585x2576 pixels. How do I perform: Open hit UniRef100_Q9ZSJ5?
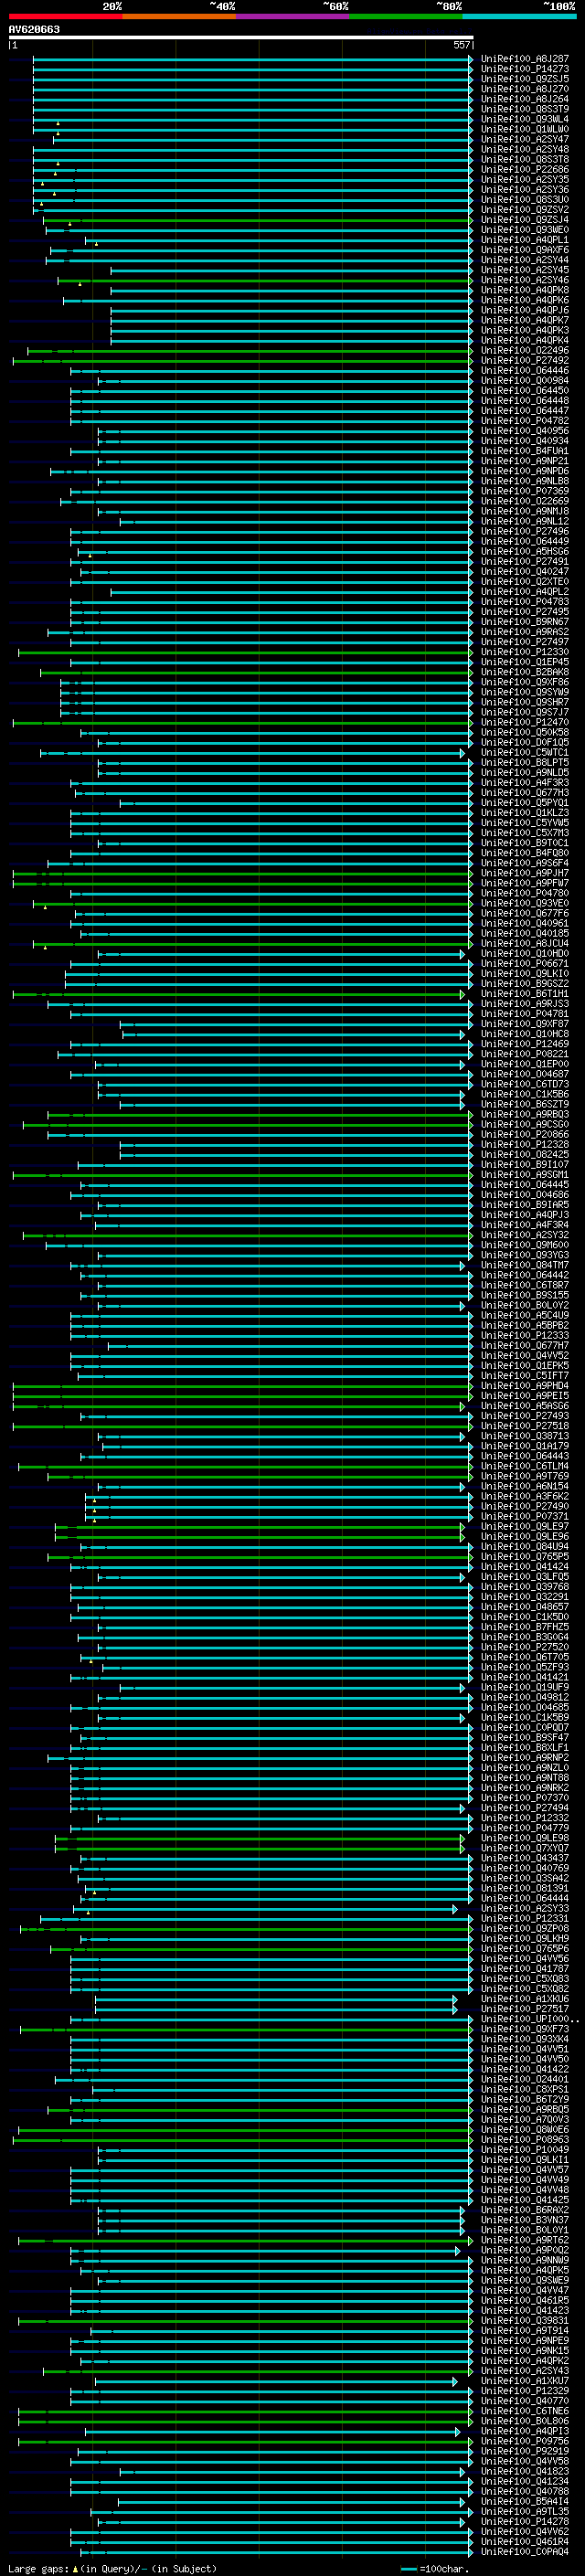click(524, 79)
